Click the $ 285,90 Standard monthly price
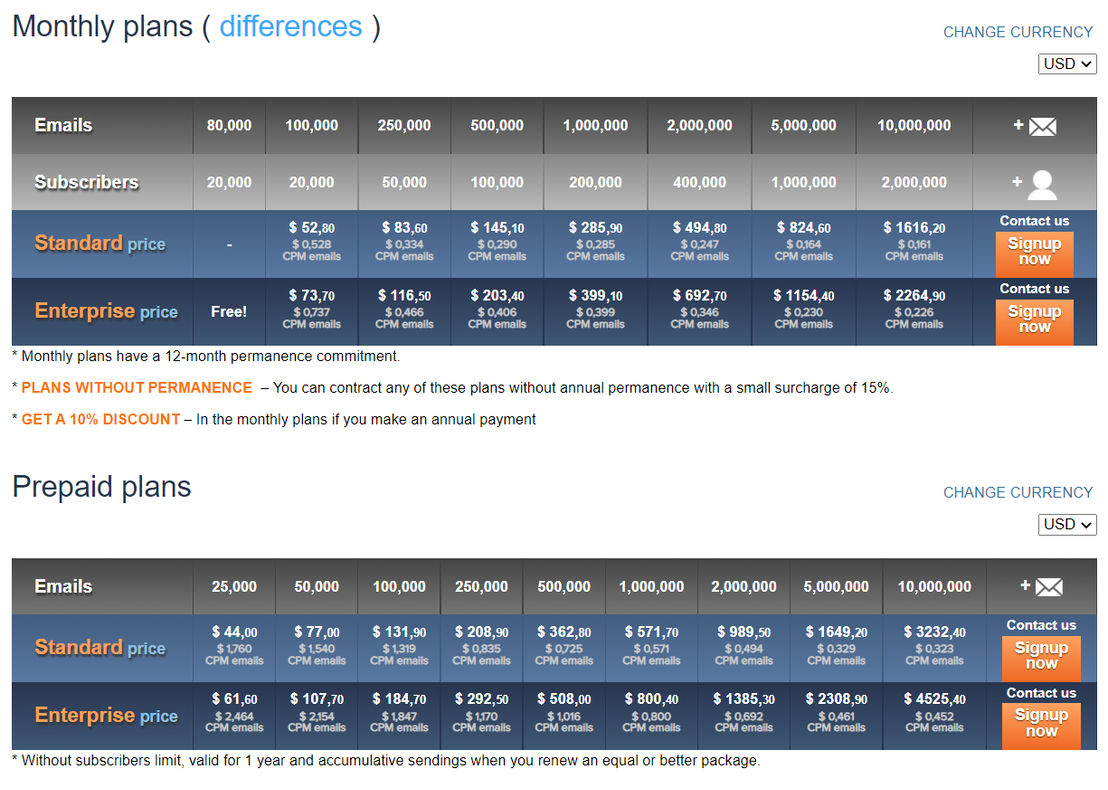The width and height of the screenshot is (1108, 790). click(x=596, y=228)
